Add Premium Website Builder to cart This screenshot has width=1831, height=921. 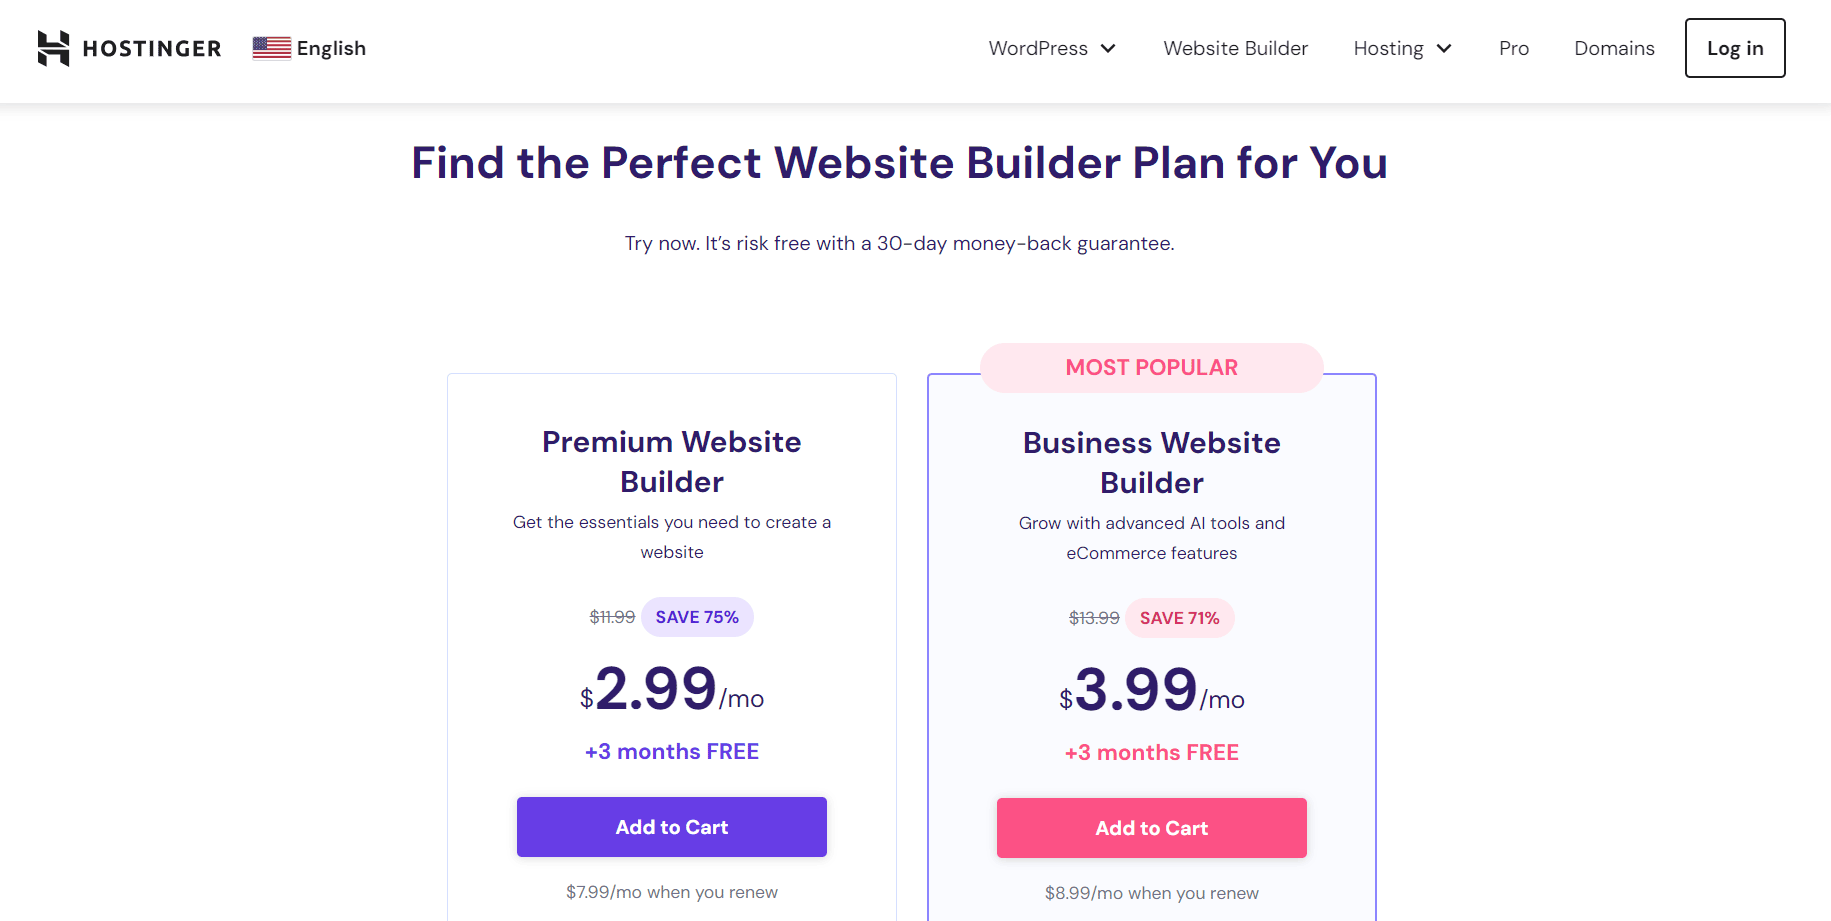(x=671, y=827)
